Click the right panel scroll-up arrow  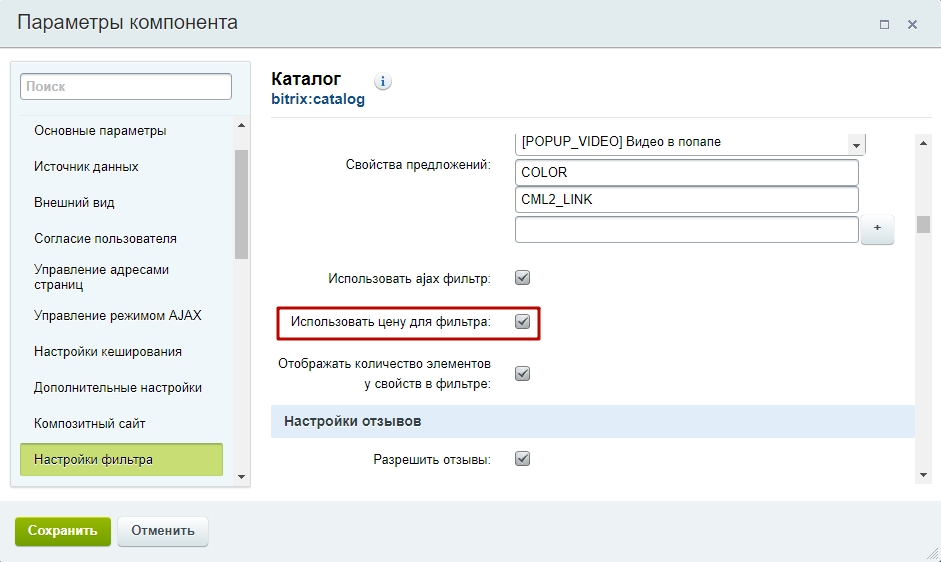924,144
